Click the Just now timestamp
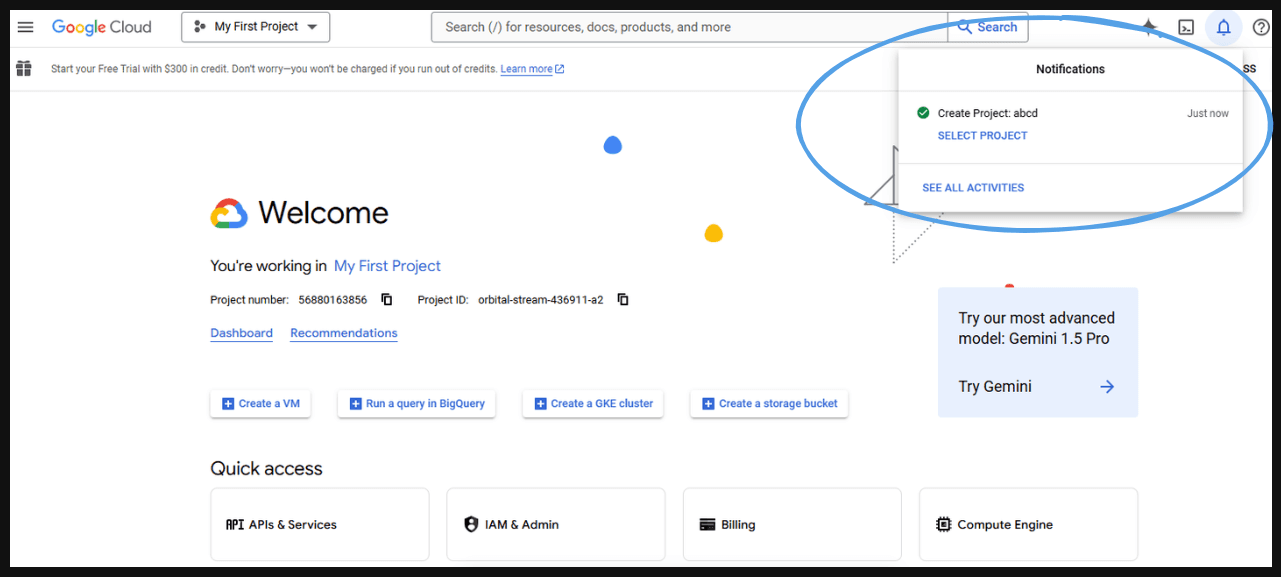The height and width of the screenshot is (577, 1281). tap(1208, 114)
